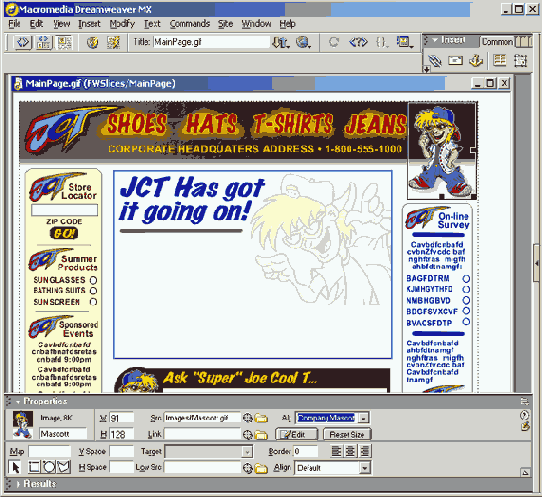The image size is (542, 497).
Task: Select the SUNSCREEN radio button
Action: coord(93,302)
